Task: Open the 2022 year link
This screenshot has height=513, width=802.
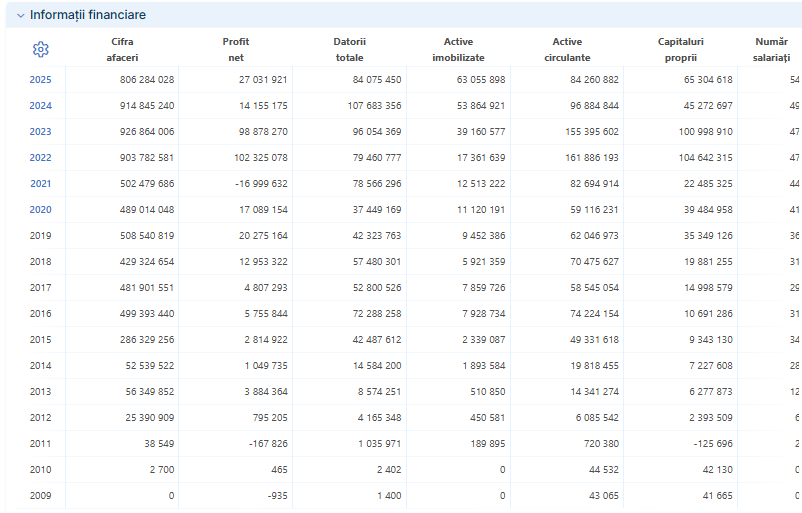Action: coord(40,158)
